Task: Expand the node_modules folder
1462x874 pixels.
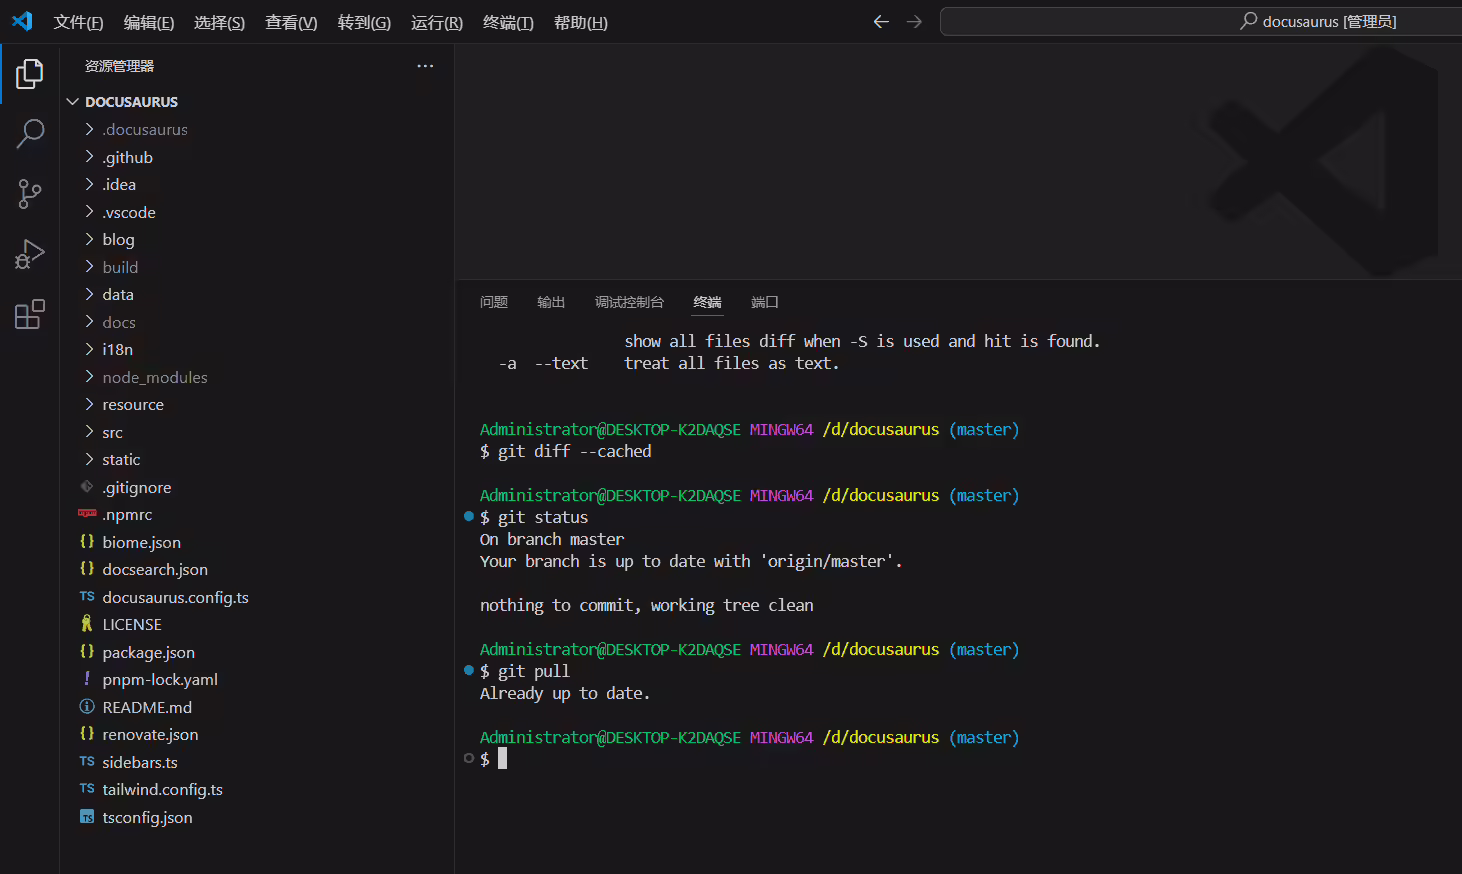Action: point(89,377)
